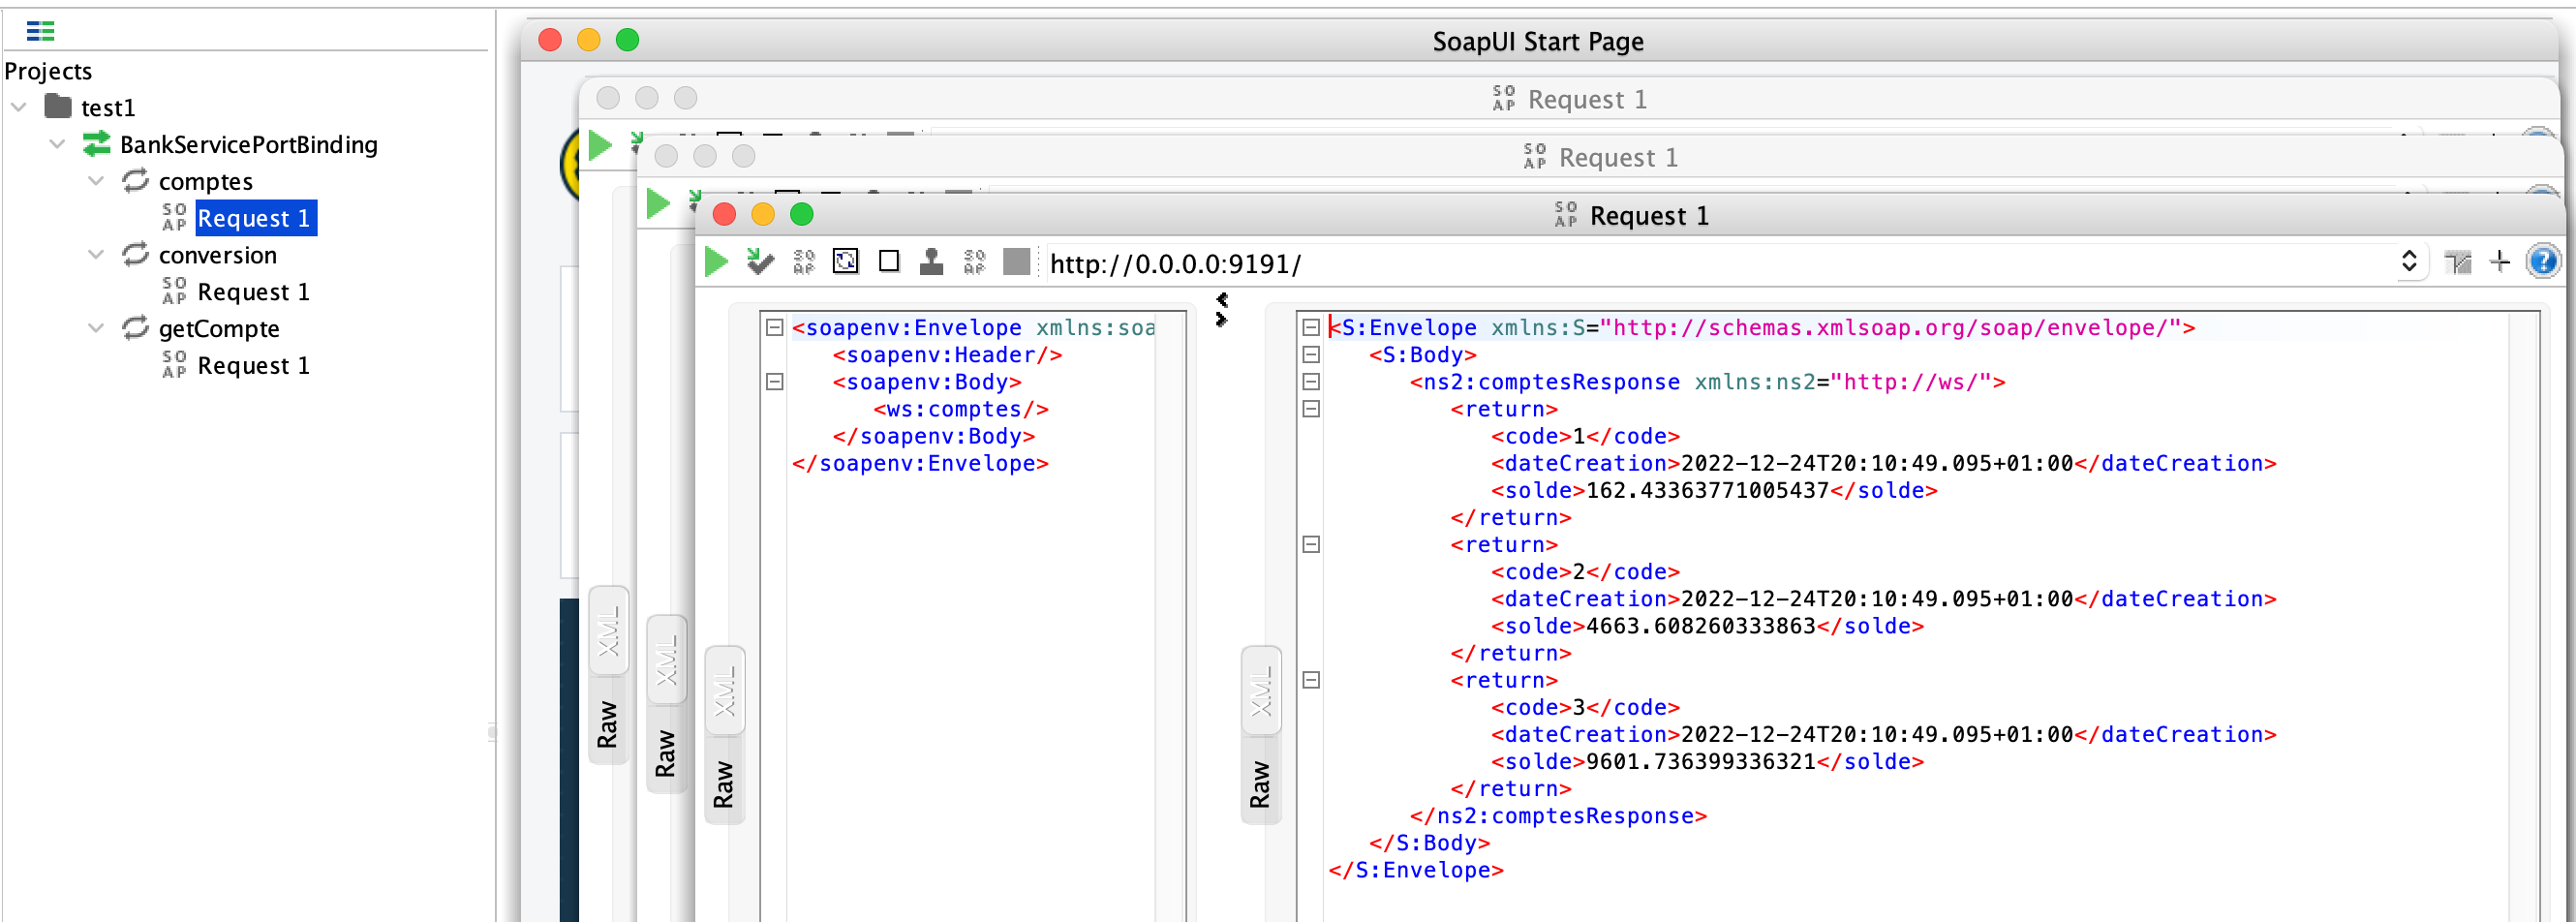Image resolution: width=2576 pixels, height=922 pixels.
Task: Switch response editor to the Raw tab
Action: tap(1260, 783)
